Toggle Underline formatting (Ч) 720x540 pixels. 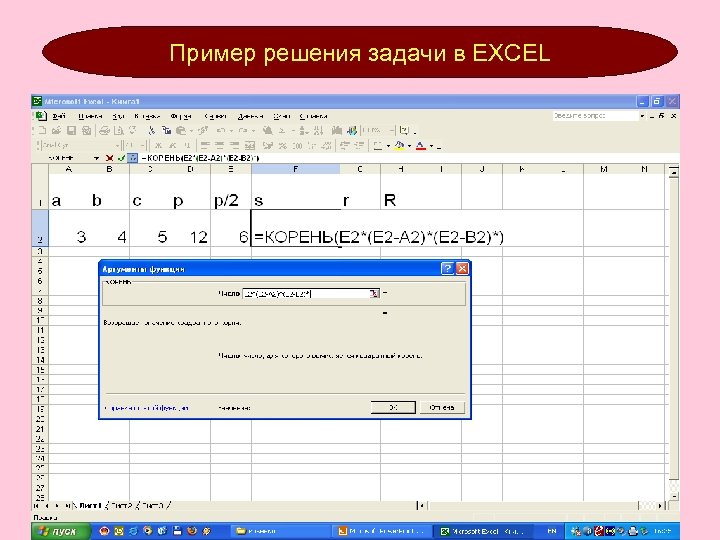click(187, 146)
